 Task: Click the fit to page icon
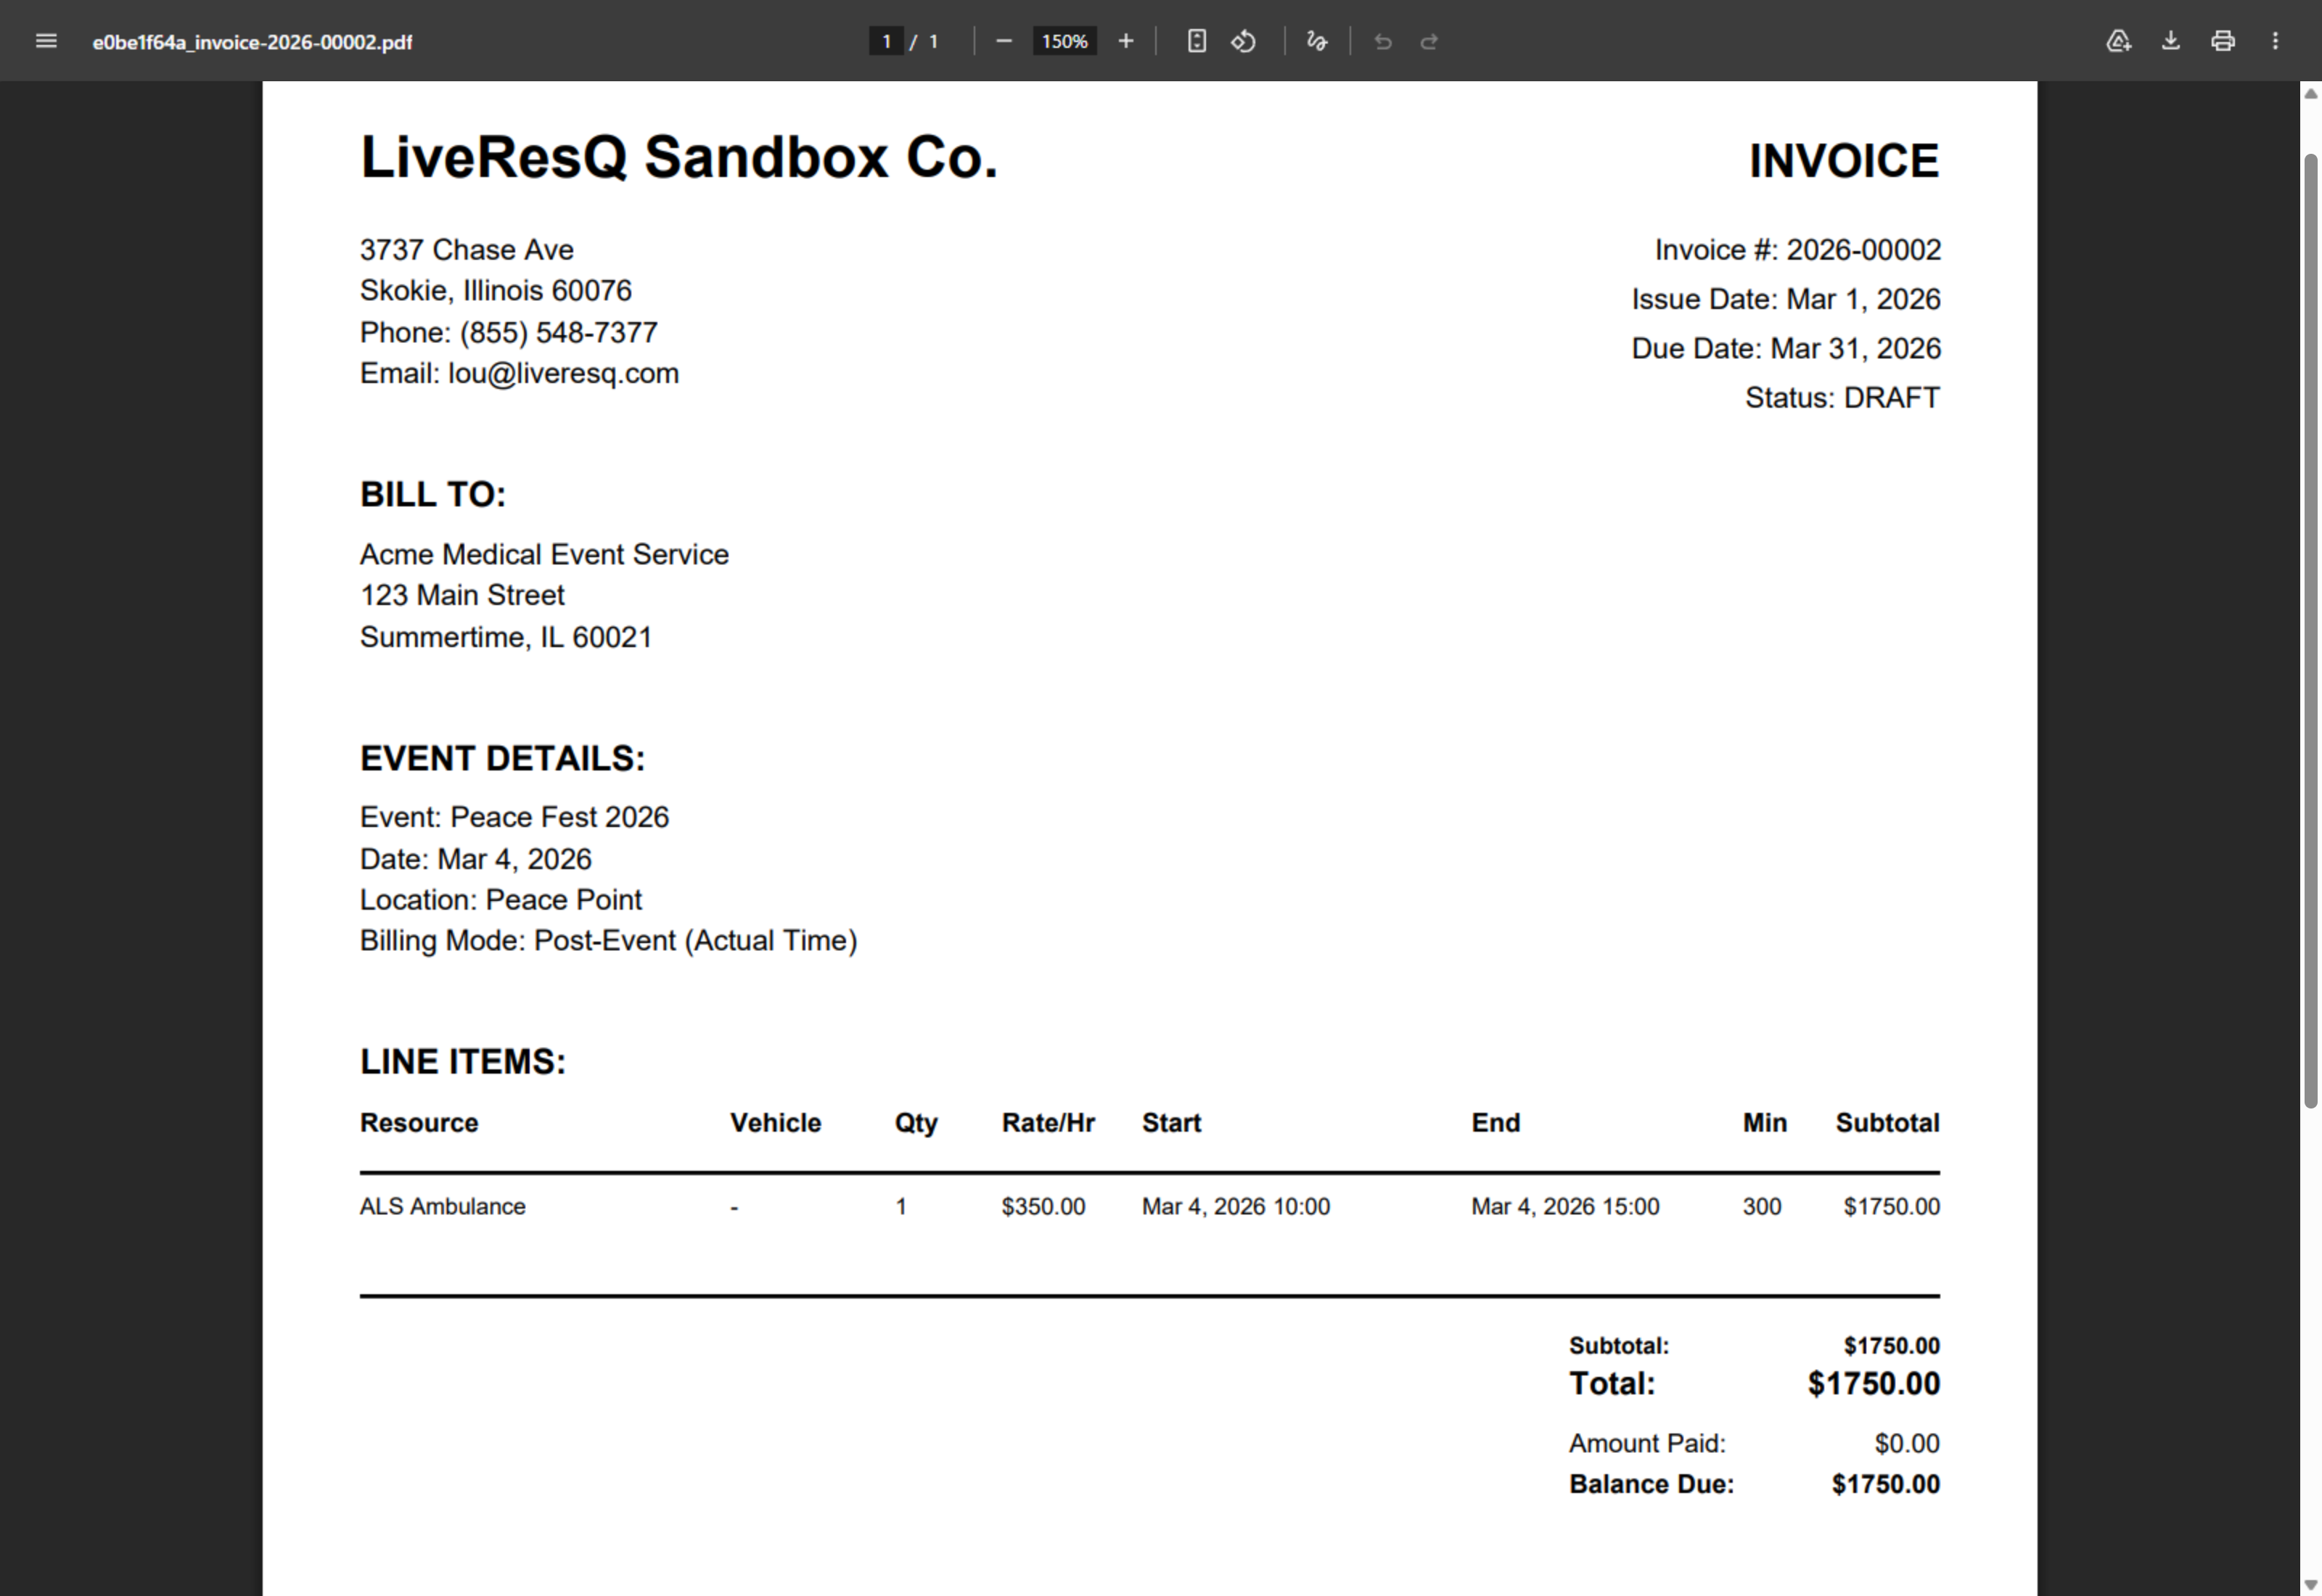coord(1196,41)
